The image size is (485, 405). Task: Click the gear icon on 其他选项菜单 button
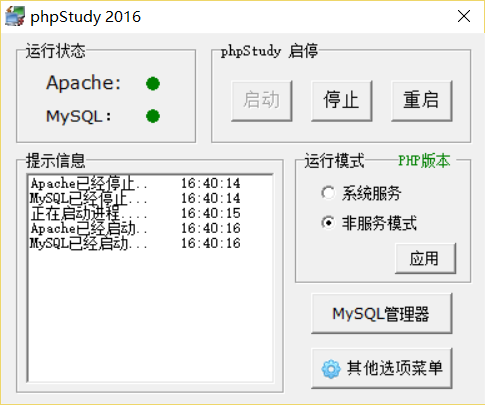(331, 369)
